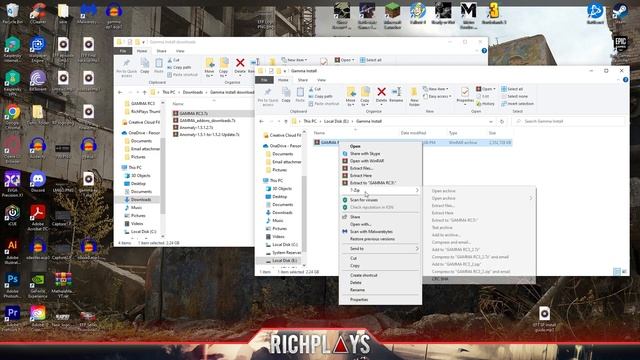Click the help question mark in Gamma Install window

pyautogui.click(x=625, y=80)
